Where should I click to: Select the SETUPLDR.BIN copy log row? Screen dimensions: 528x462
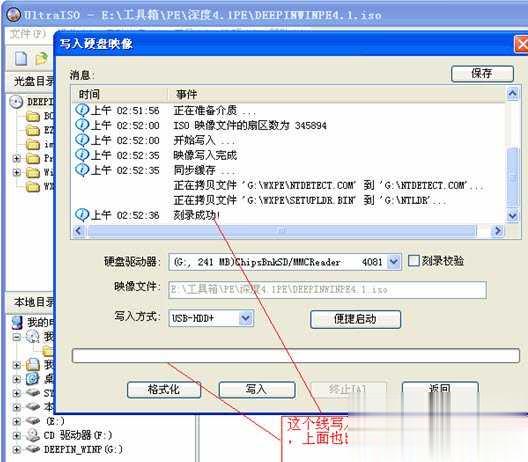[289, 200]
